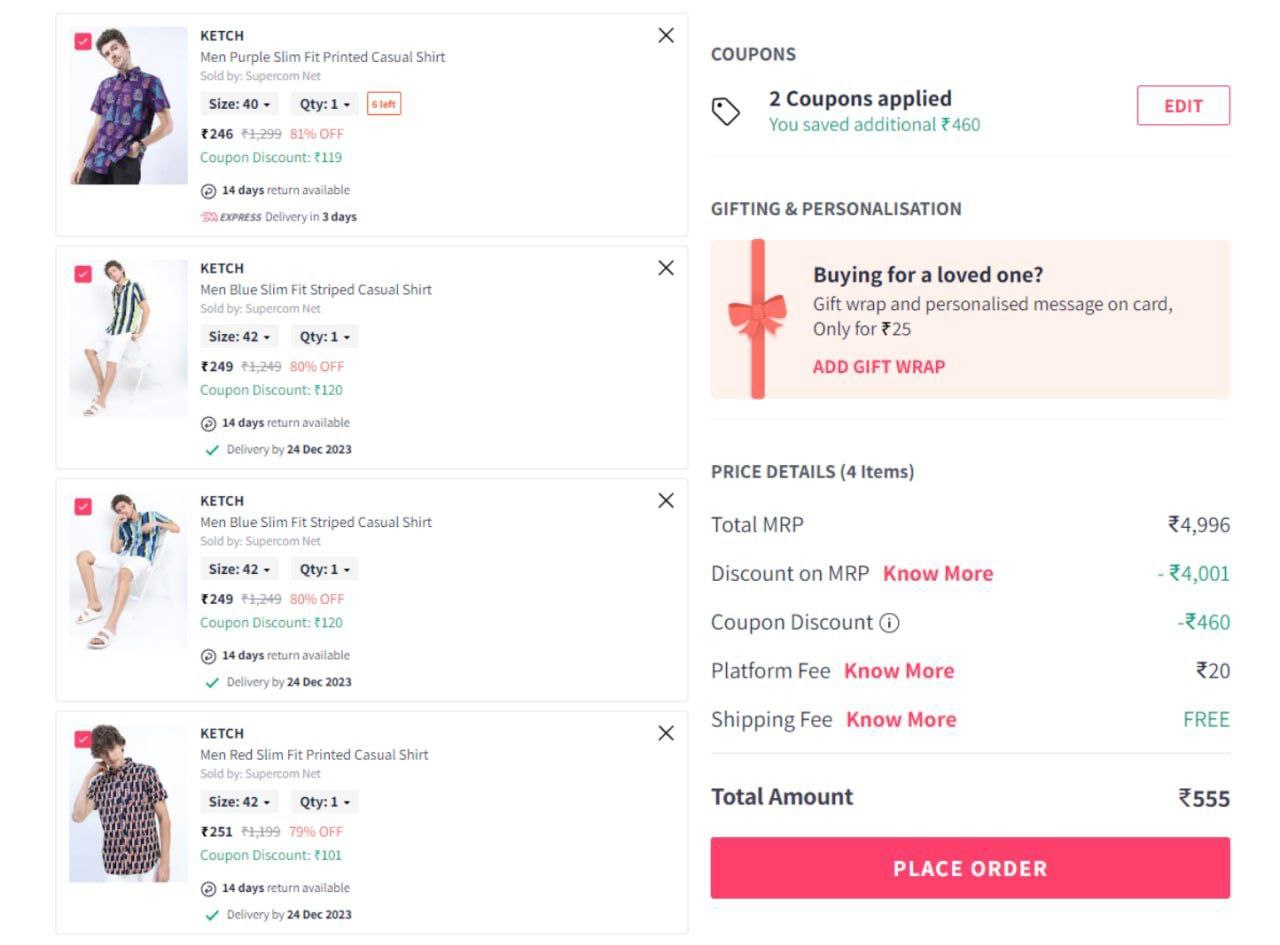1280x945 pixels.
Task: Open Size: 40 dropdown for purple shirt
Action: 240,104
